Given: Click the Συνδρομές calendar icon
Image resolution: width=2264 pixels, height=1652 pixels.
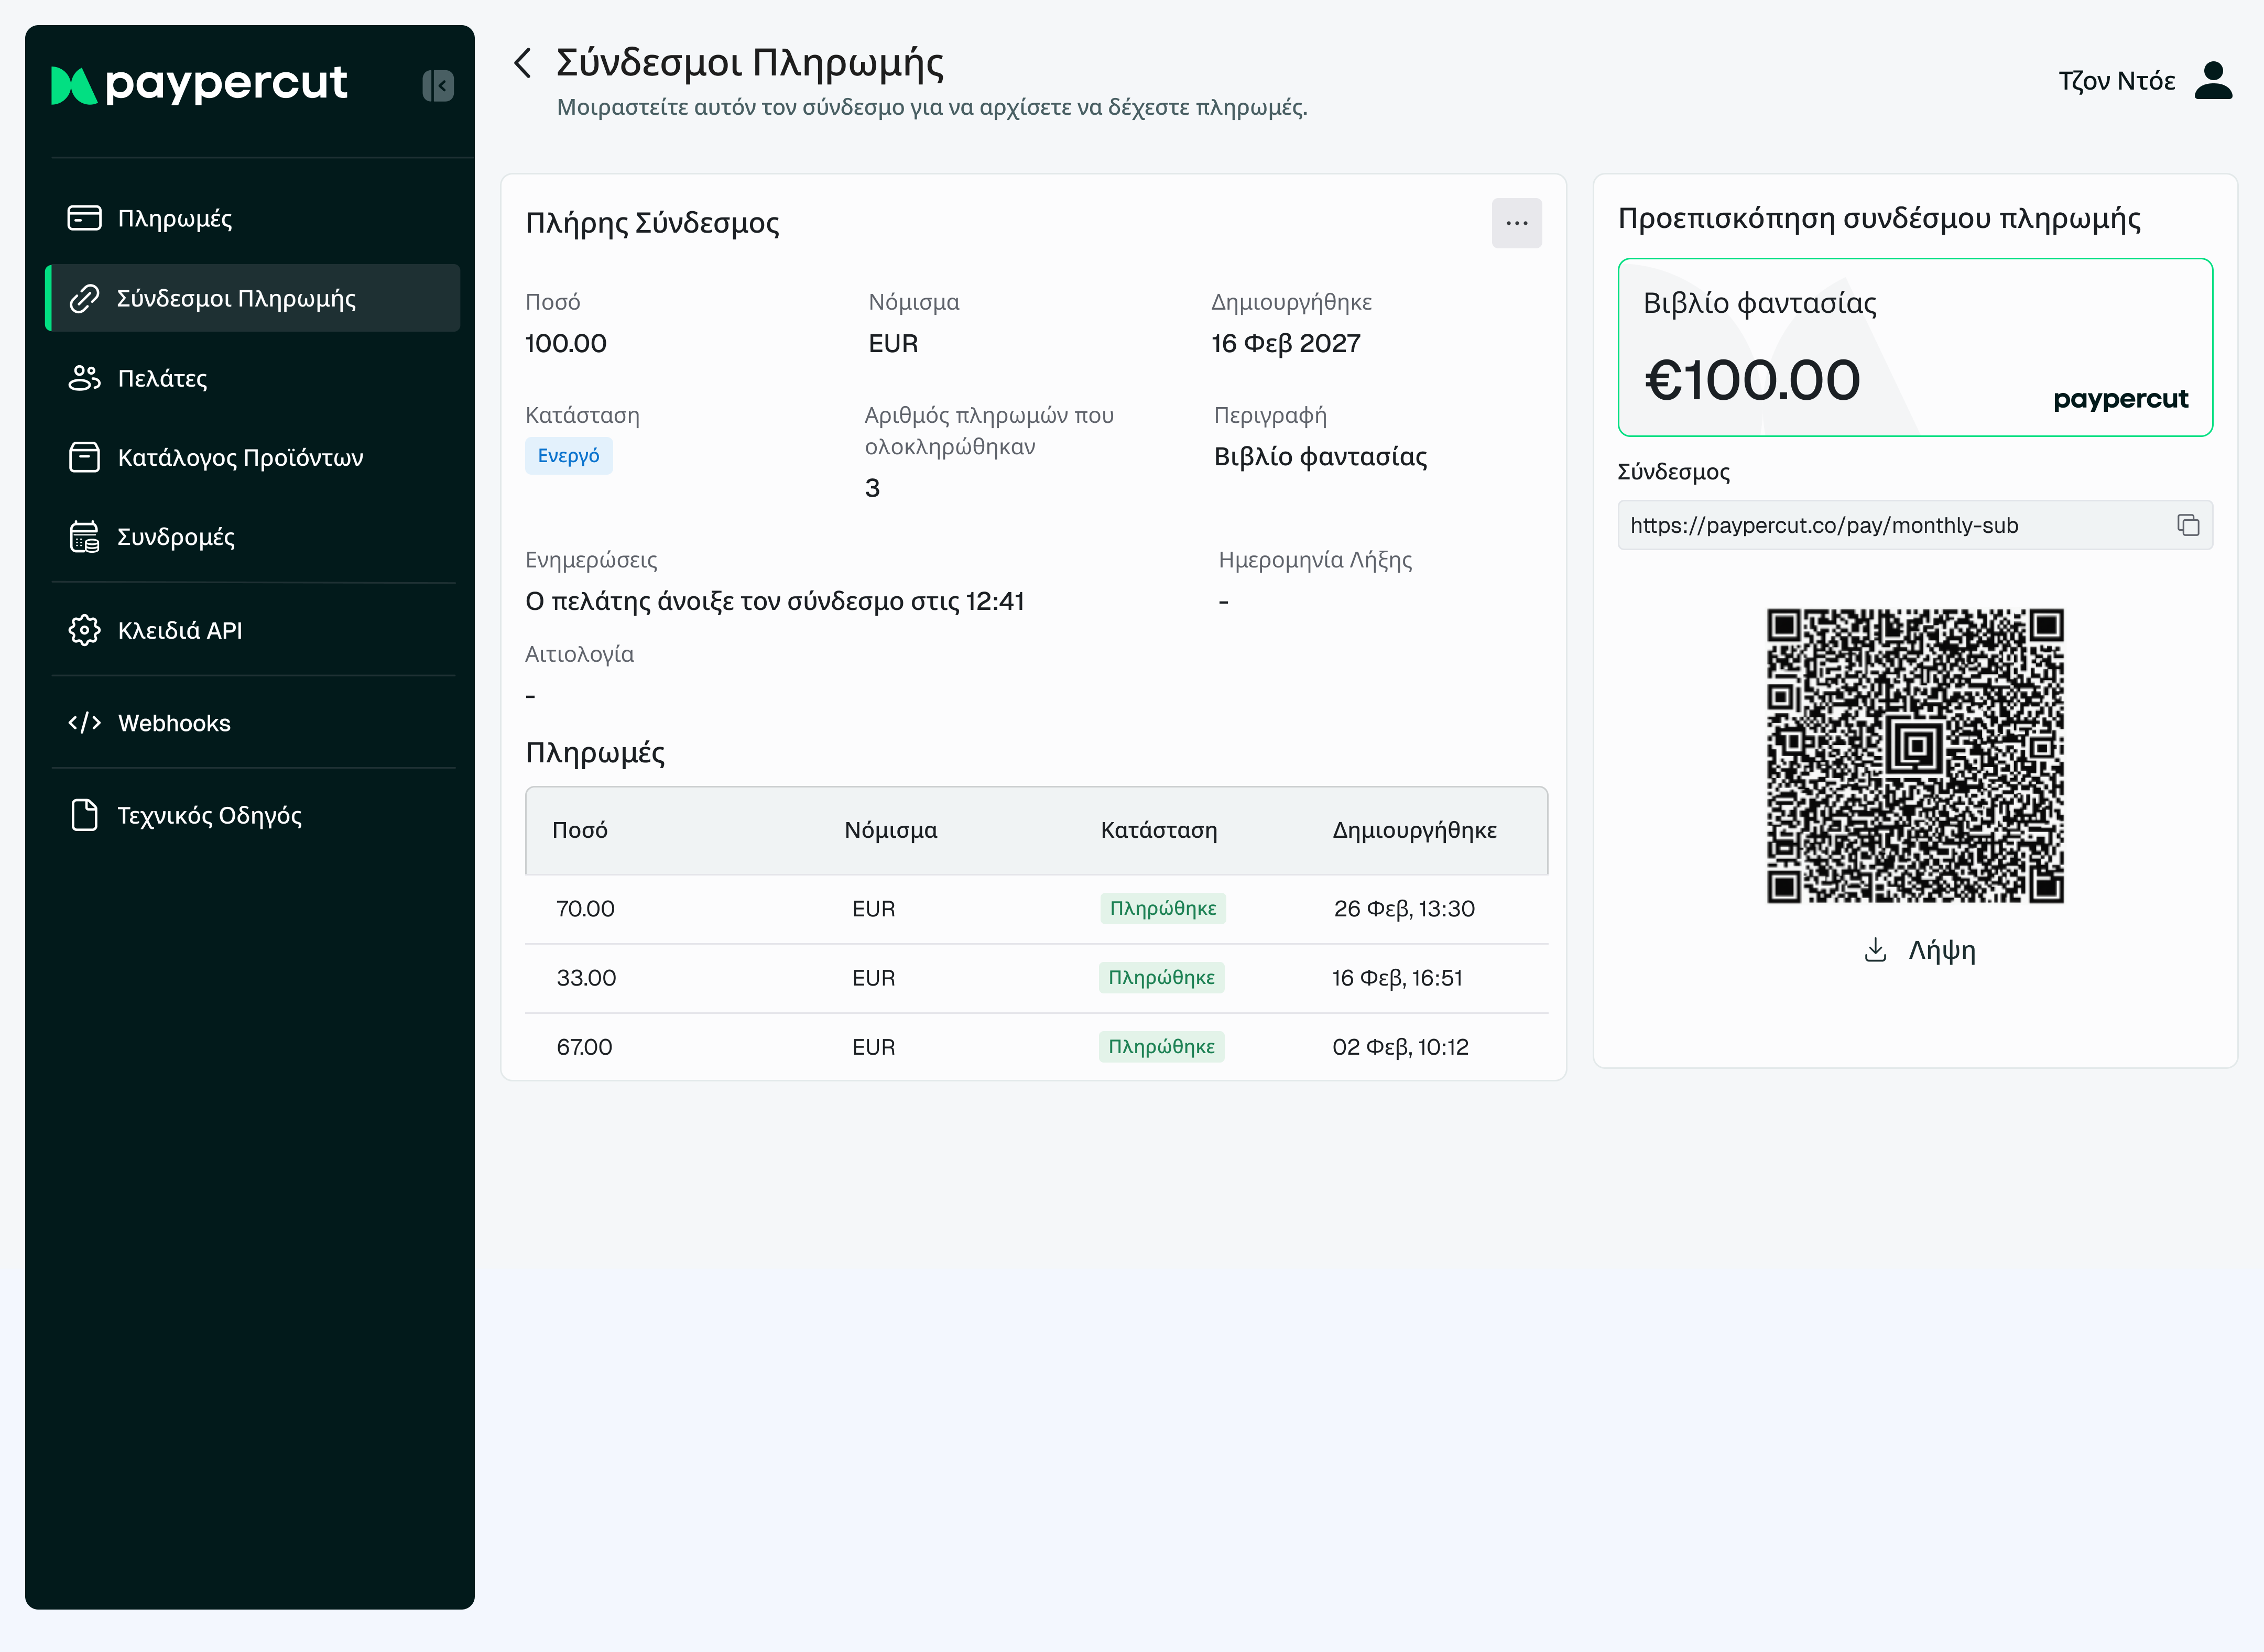Looking at the screenshot, I should tap(84, 537).
